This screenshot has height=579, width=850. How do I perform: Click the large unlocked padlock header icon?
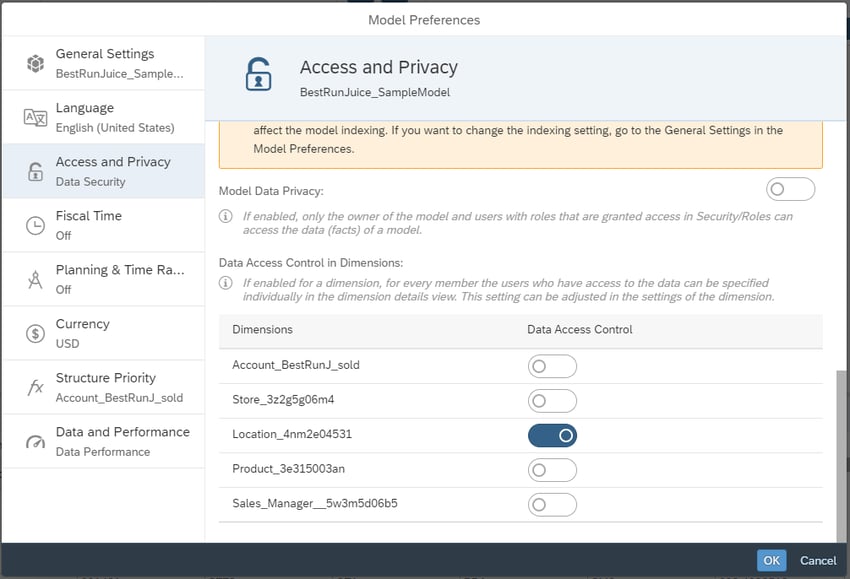pos(258,74)
